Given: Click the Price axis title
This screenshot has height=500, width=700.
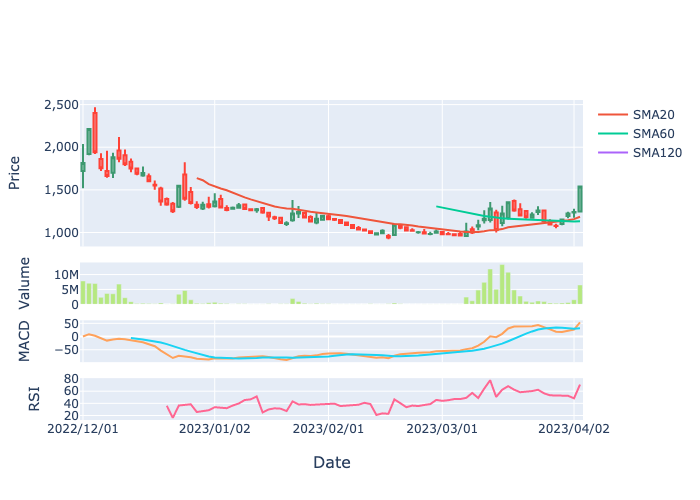Looking at the screenshot, I should (14, 173).
